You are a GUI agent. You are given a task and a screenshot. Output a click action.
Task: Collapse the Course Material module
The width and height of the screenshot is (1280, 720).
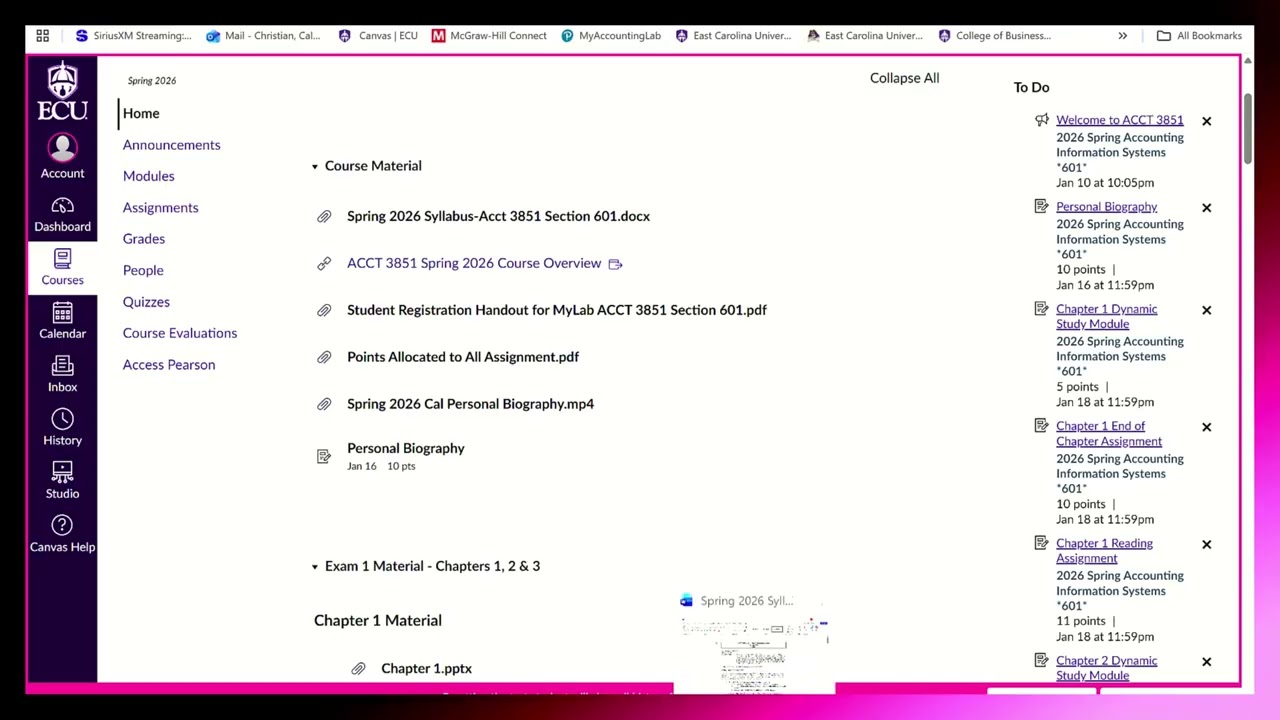(x=314, y=166)
